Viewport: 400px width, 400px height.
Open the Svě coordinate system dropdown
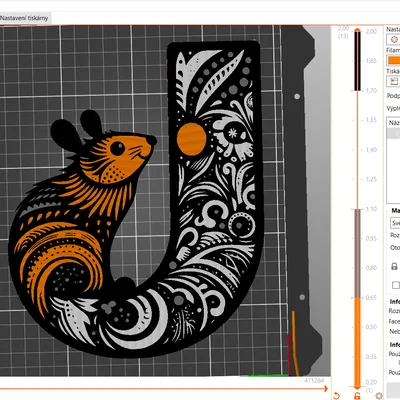coord(395,223)
